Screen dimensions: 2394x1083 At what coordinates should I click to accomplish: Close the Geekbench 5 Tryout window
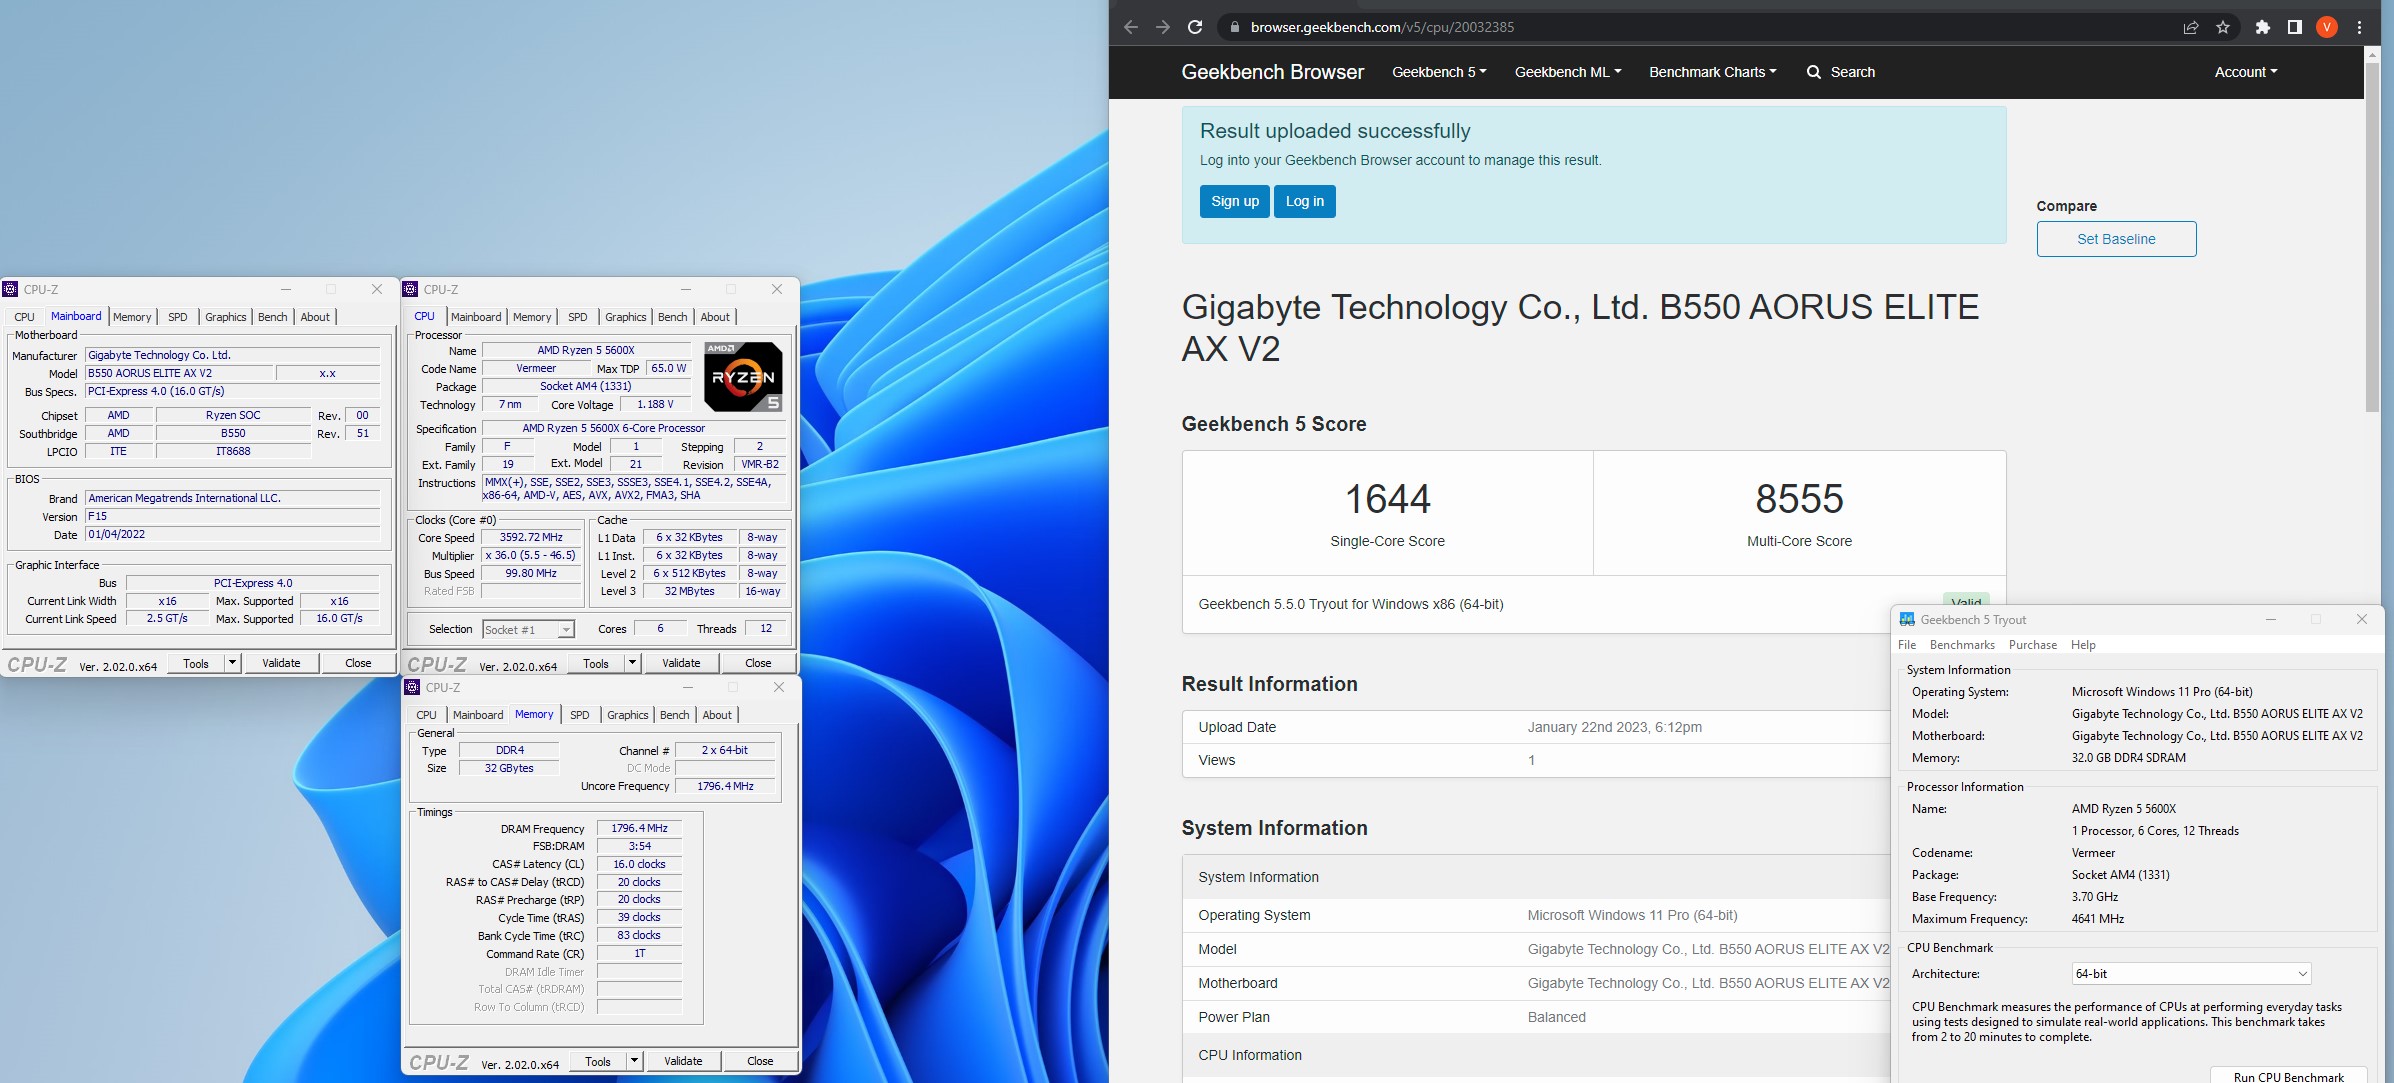pyautogui.click(x=2361, y=619)
